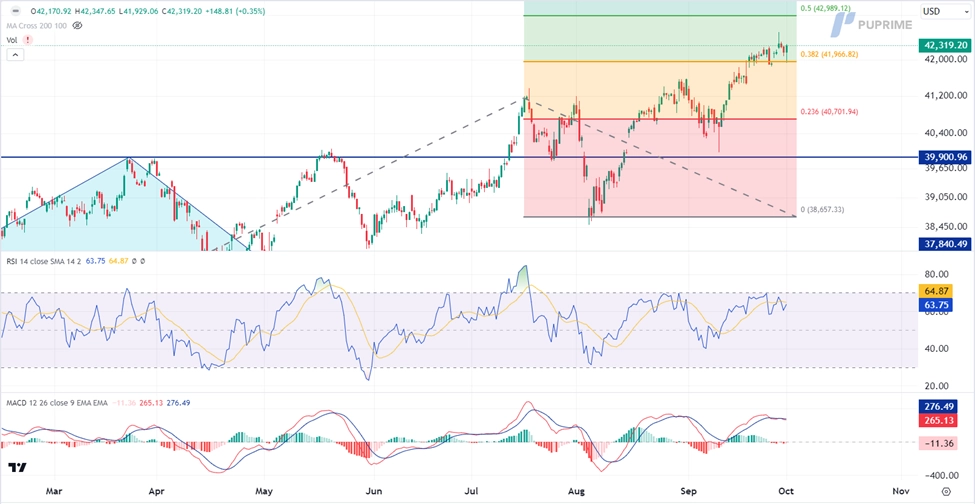
Task: Click the 40,400.00 tick on the price scale
Action: point(945,133)
